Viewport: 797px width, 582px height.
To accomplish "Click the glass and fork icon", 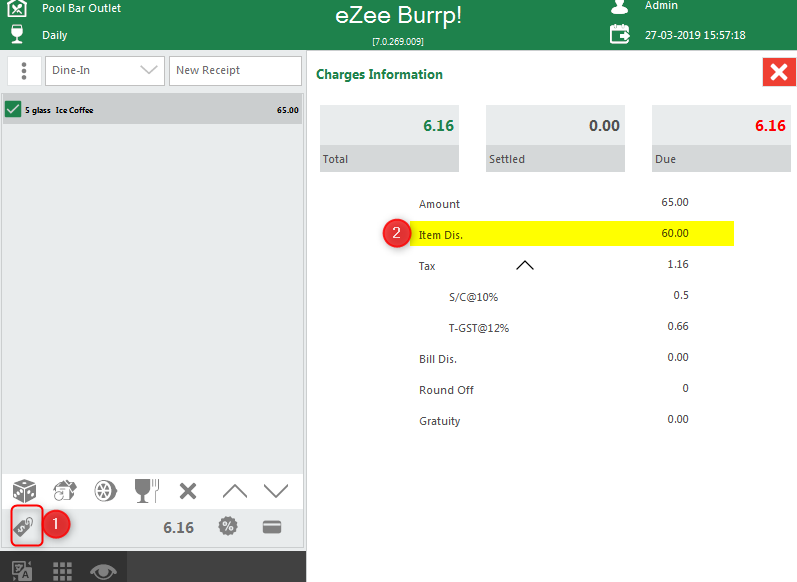I will coord(146,491).
